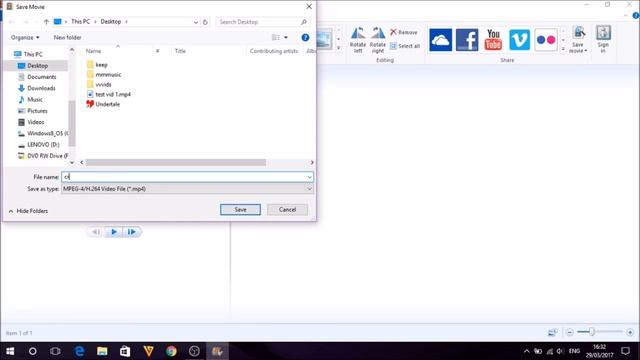Click This PC in the address path

[80, 22]
